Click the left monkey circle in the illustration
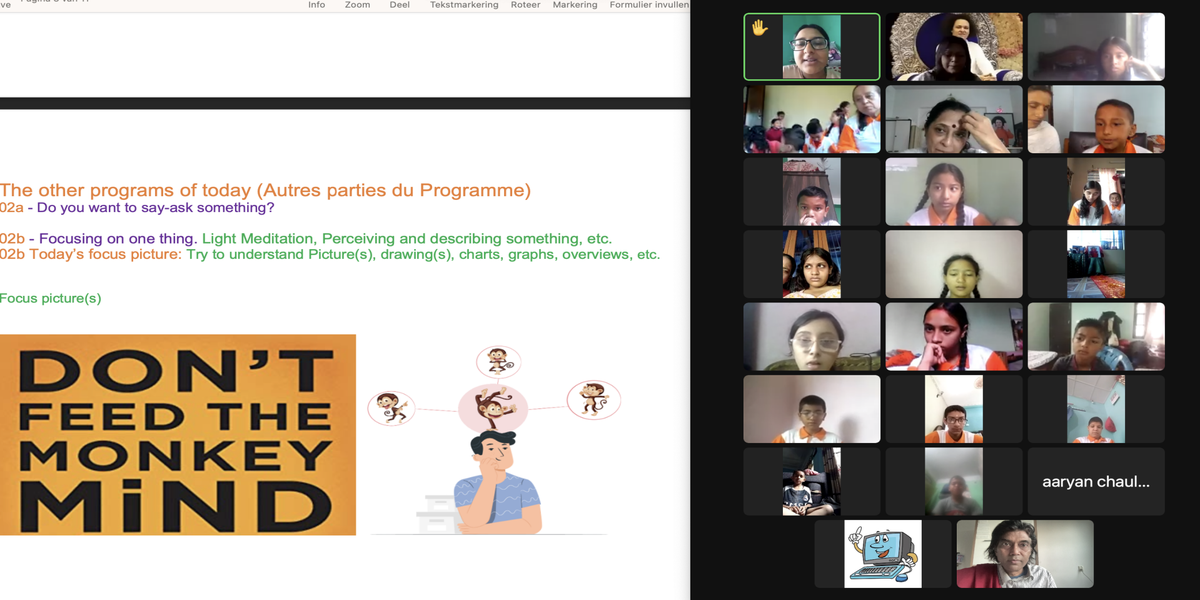1200x600 pixels. (x=391, y=407)
